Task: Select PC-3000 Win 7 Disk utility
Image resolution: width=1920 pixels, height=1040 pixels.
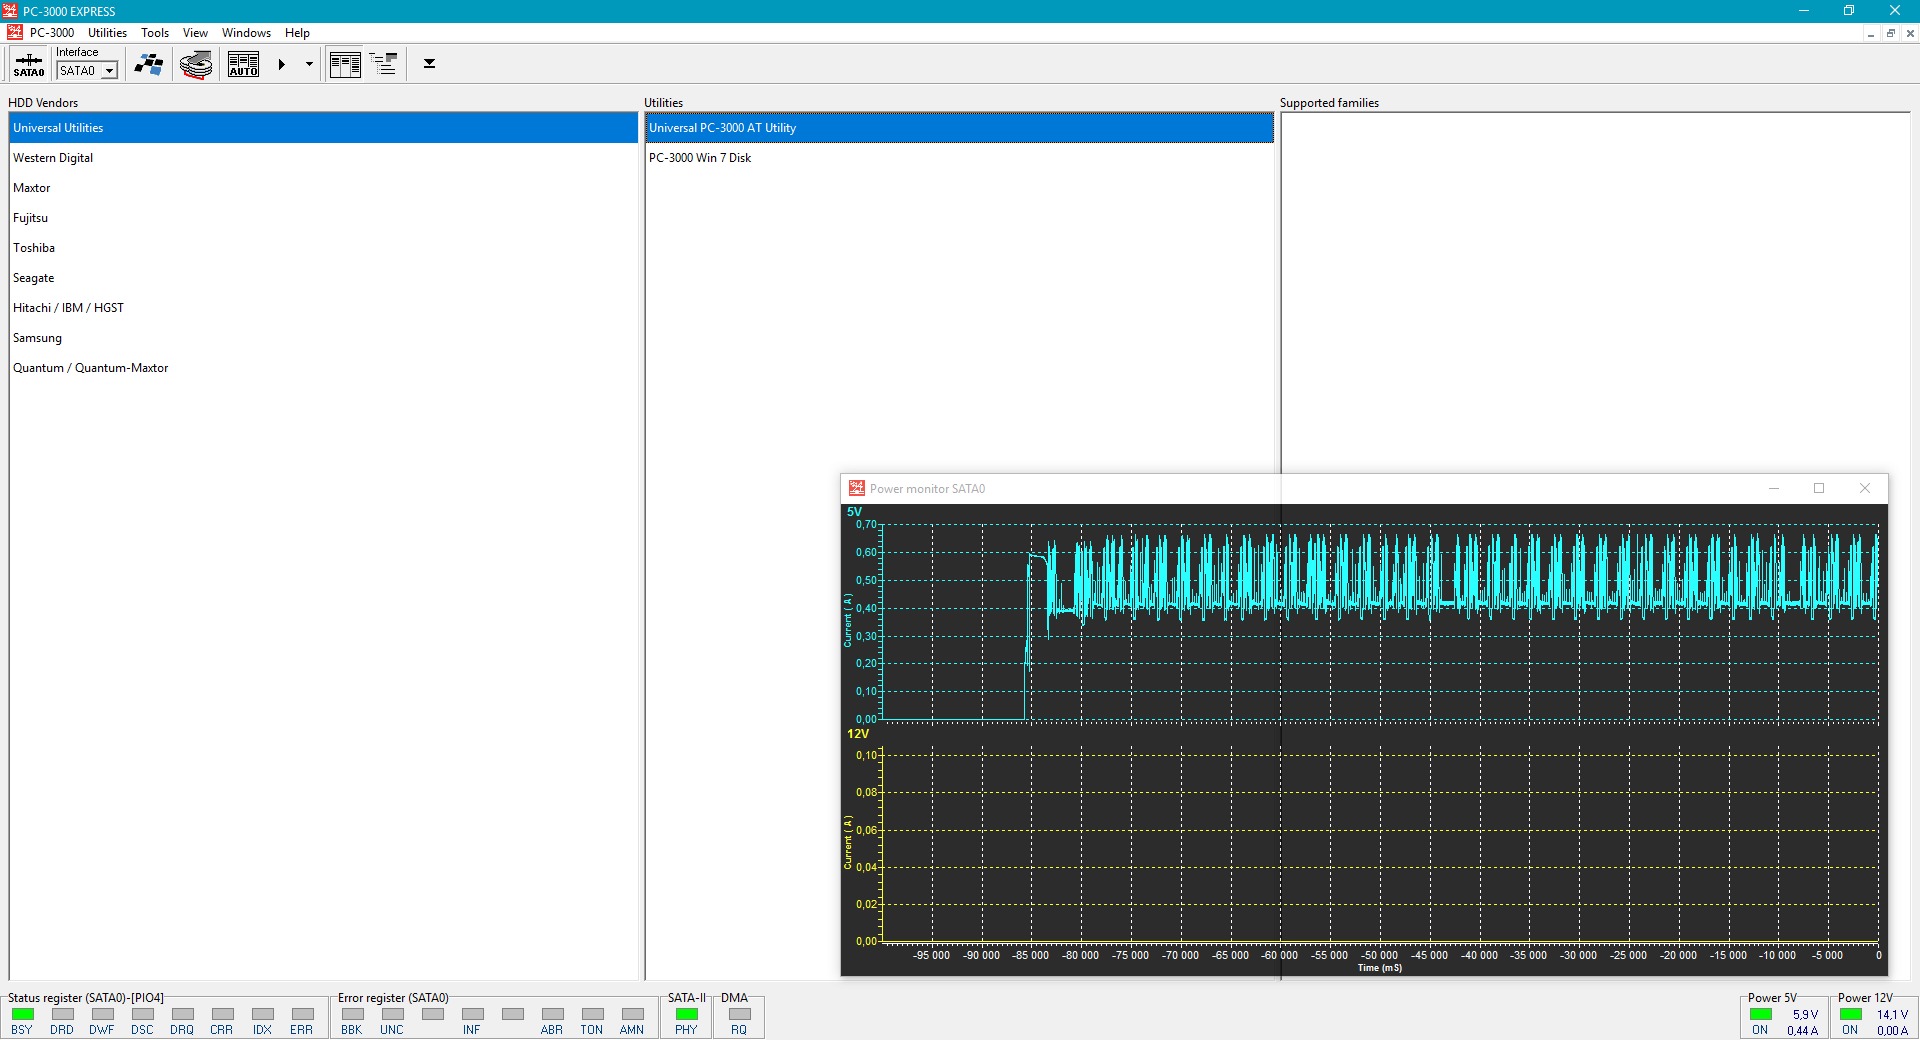Action: click(959, 158)
